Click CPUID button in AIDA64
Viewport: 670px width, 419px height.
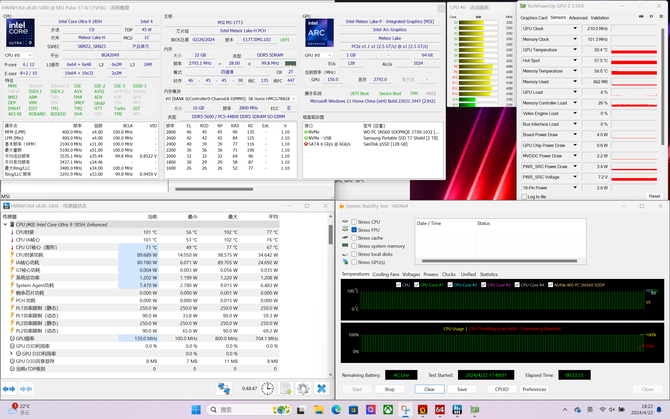point(501,389)
